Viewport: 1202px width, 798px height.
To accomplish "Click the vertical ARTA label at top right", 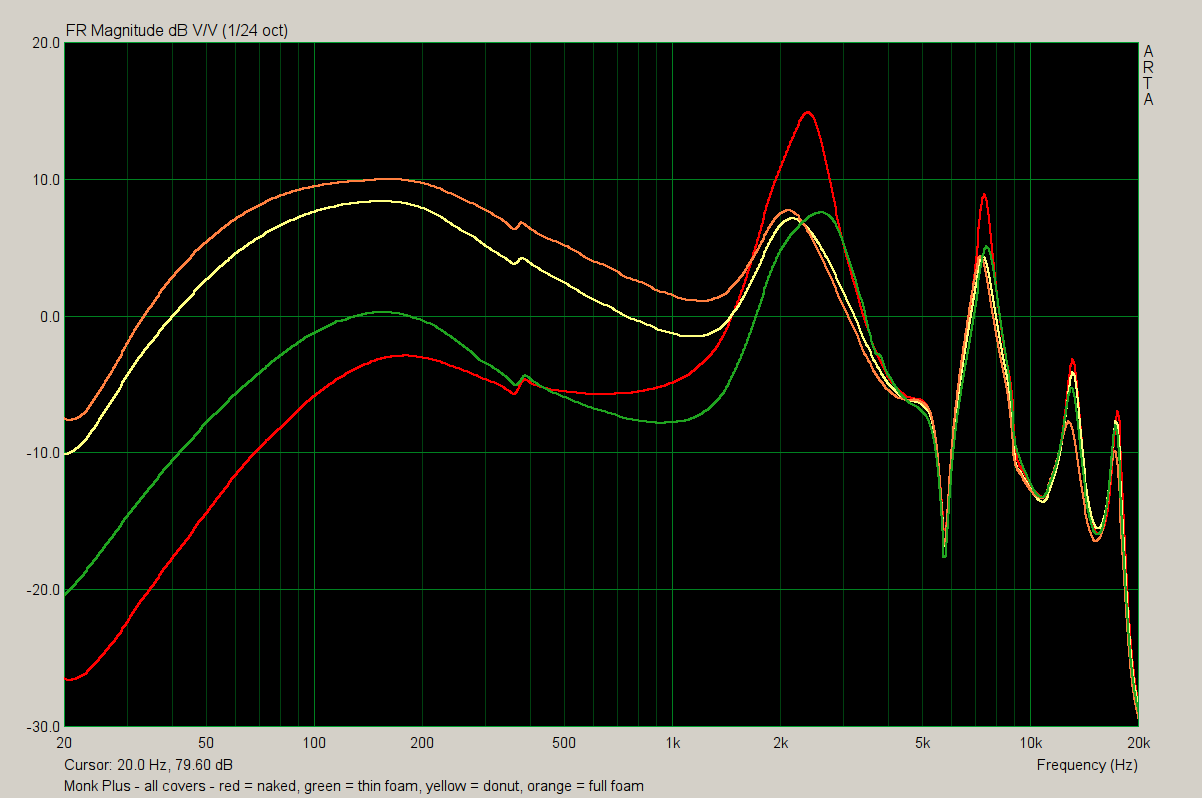I will (1148, 75).
